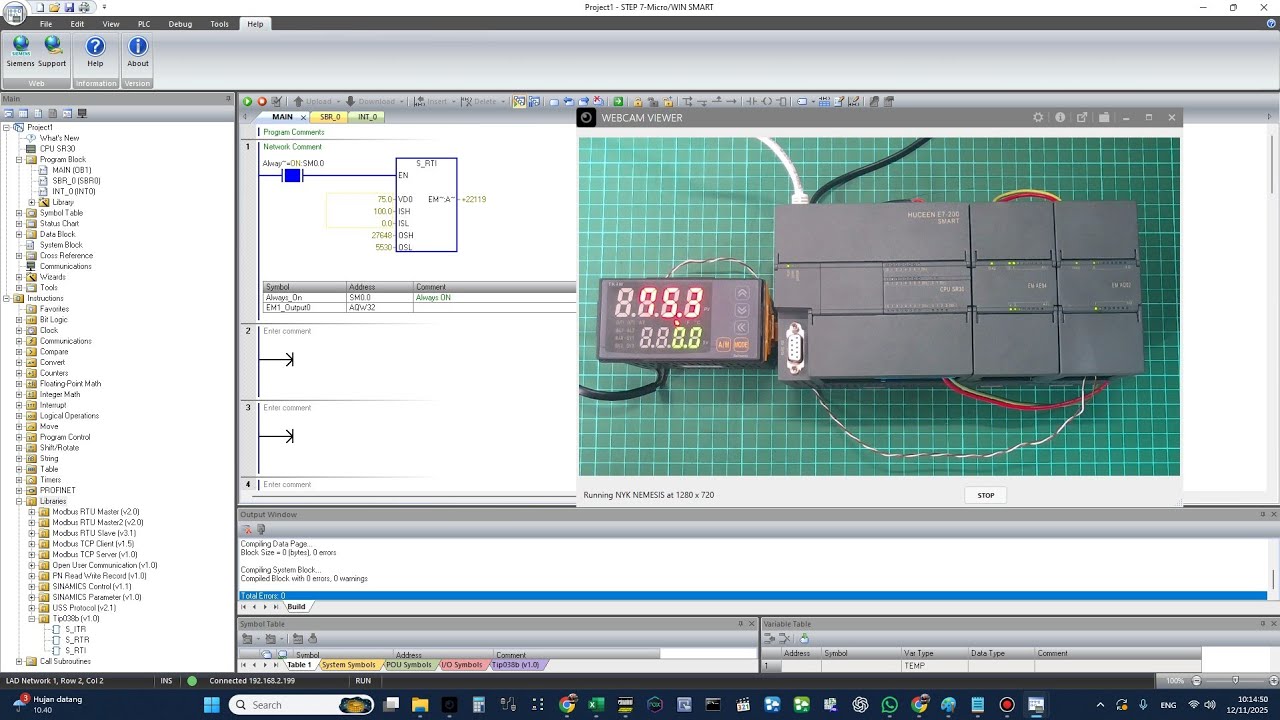
Task: Collapse the Tip038b (v1.0) library
Action: [x=32, y=619]
